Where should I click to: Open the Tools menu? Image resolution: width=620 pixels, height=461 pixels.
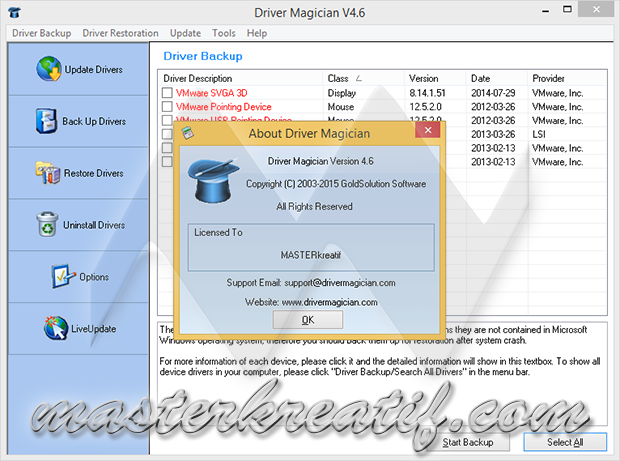coord(223,33)
